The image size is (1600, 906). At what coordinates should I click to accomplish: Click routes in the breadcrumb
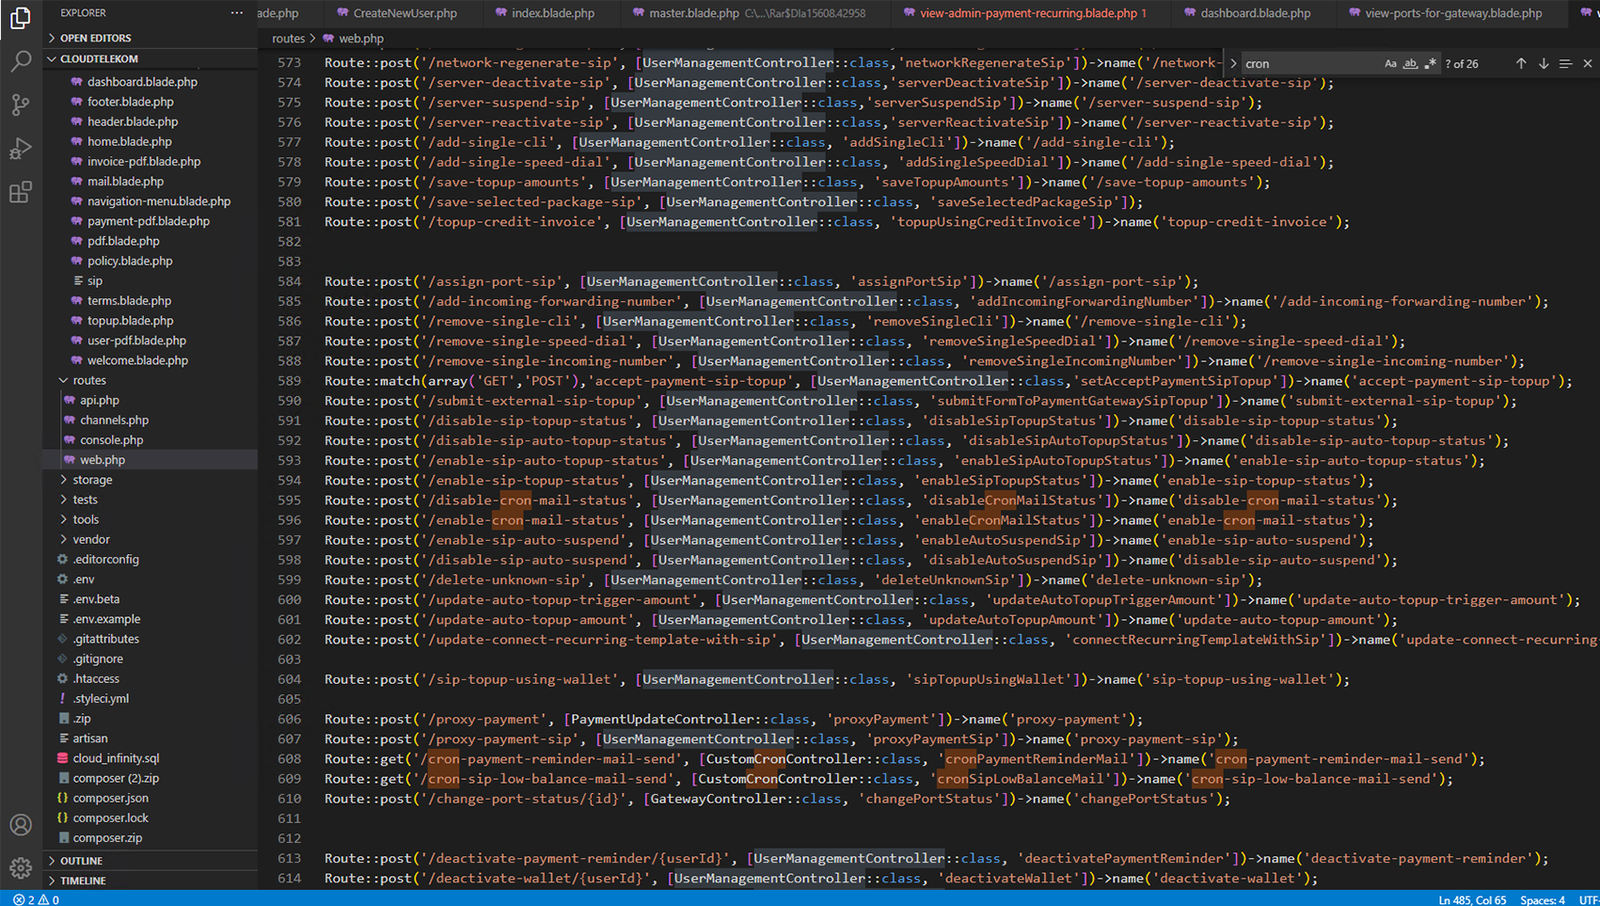(288, 38)
